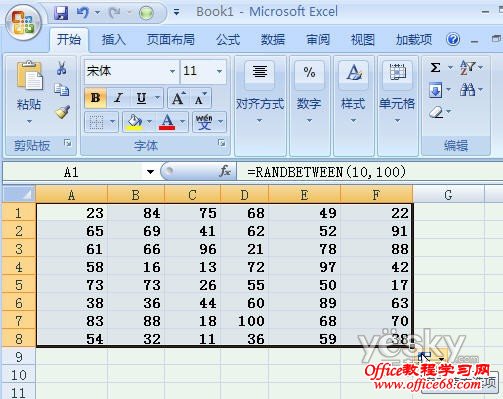Screen dimensions: 503x399
Task: Select the cell containing 100
Action: [x=244, y=321]
